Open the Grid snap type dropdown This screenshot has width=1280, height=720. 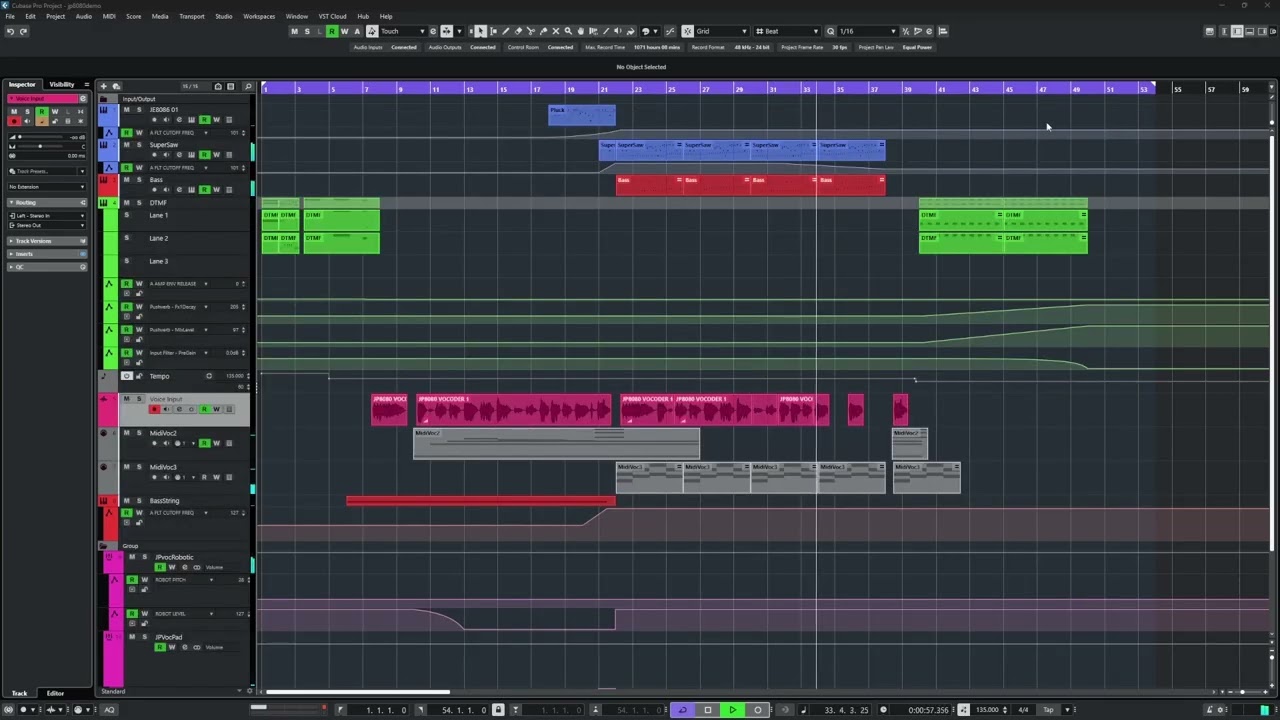click(x=721, y=31)
